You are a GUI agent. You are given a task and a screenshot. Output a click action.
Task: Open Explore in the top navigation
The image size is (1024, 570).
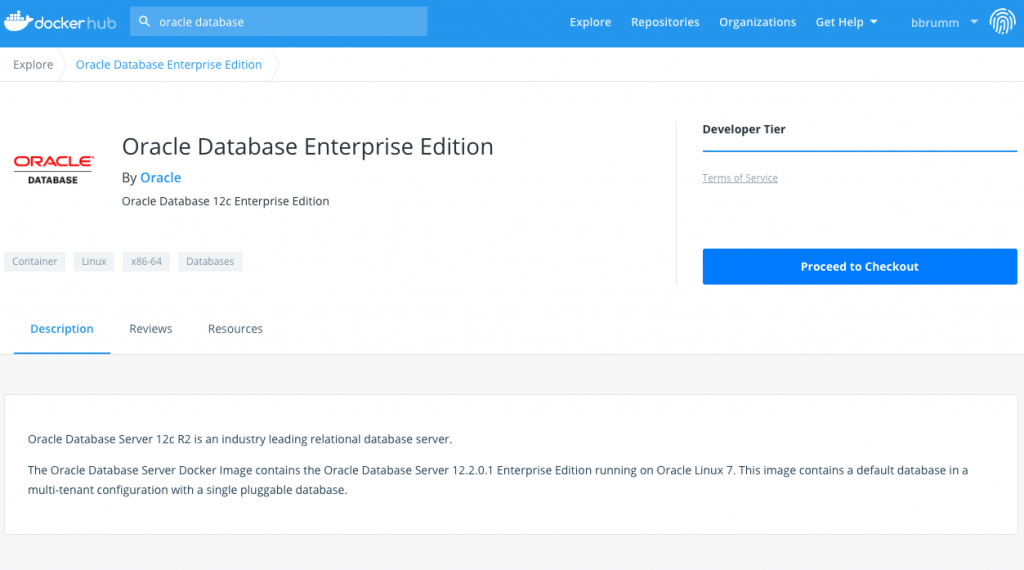point(590,22)
